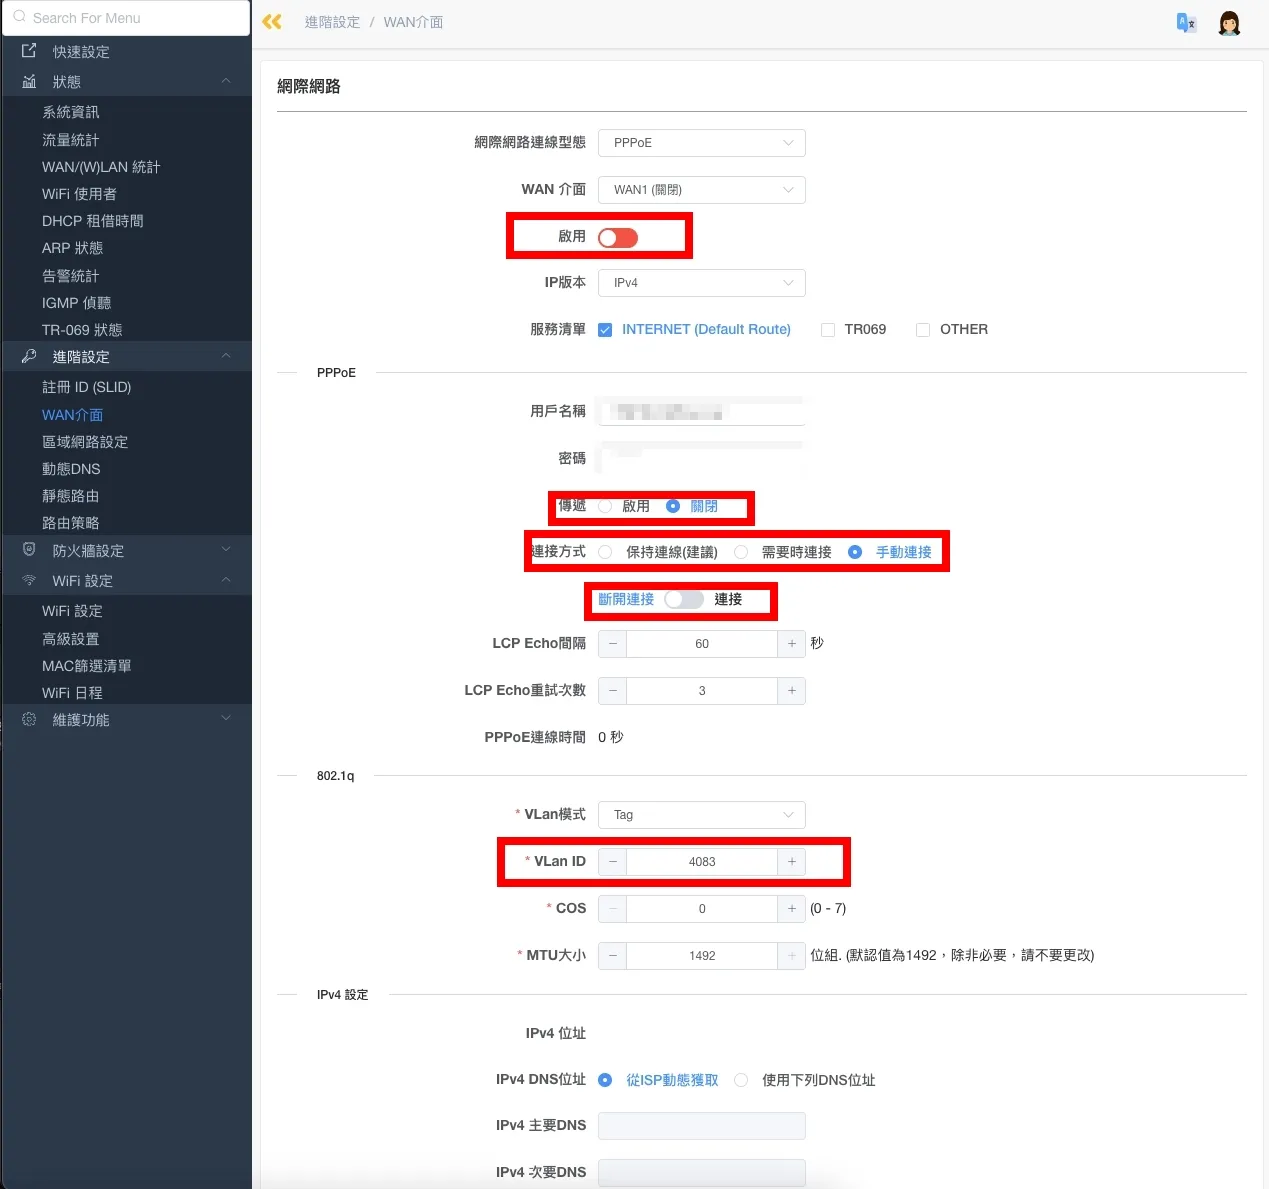Screen dimensions: 1269x1189
Task: Click the search magnifier icon in sidebar
Action: point(20,18)
